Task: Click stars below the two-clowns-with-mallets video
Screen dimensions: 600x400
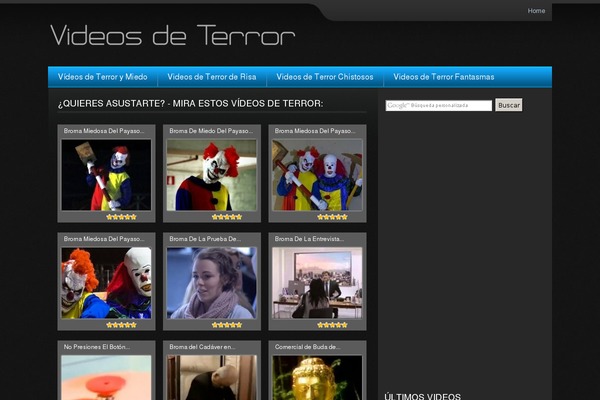Action: point(332,217)
